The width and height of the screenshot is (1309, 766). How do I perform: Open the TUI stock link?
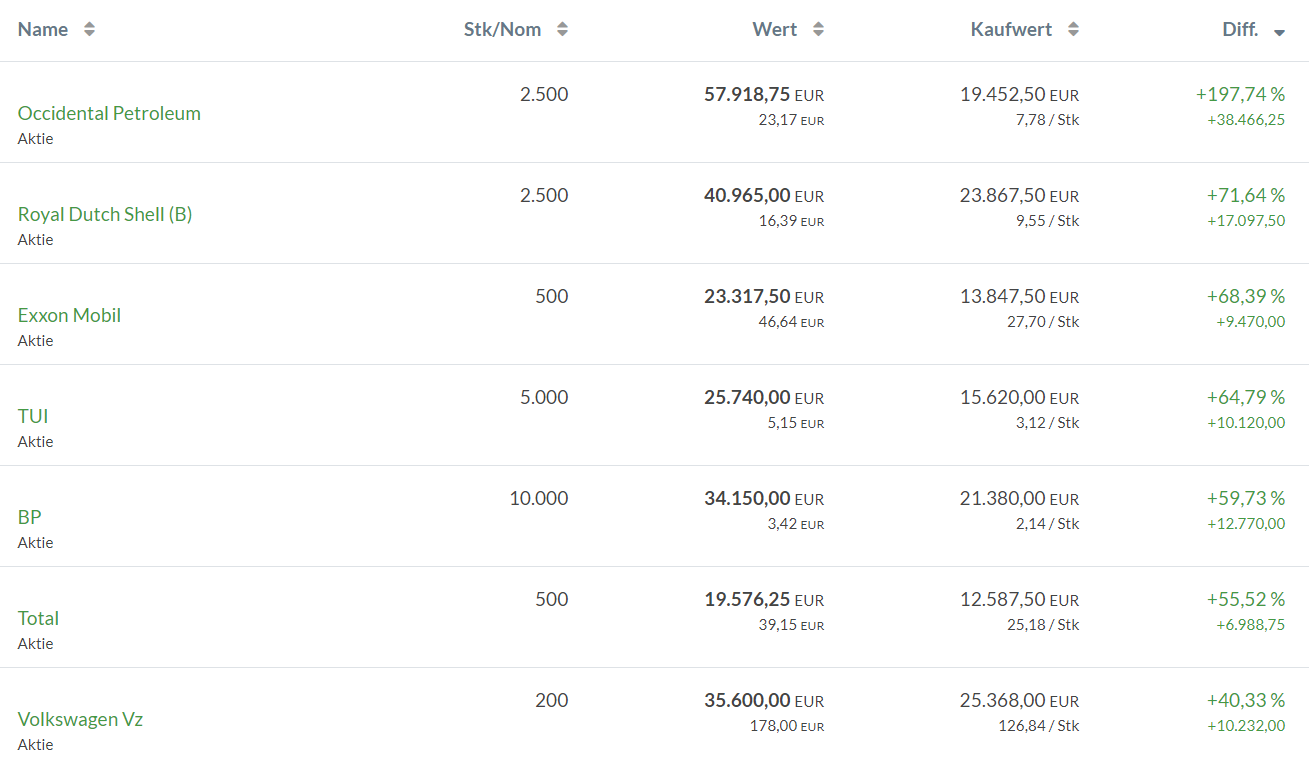point(33,416)
